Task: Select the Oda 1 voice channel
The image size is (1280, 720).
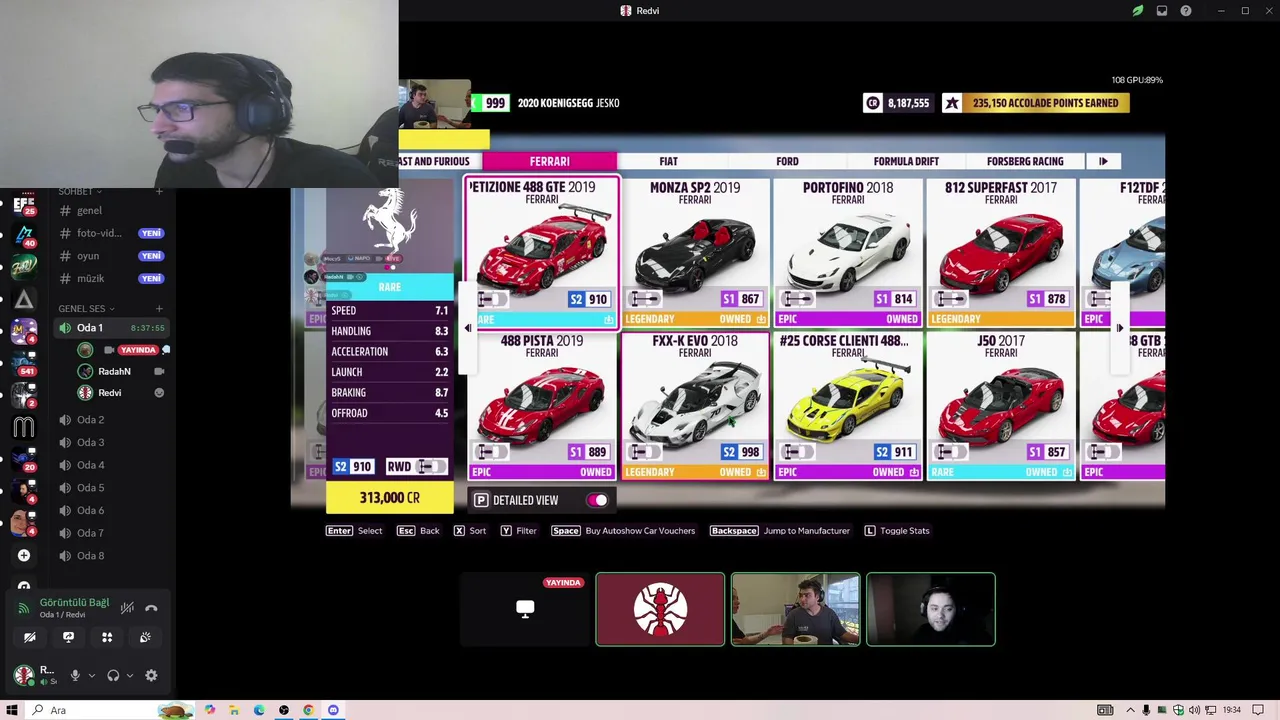Action: point(110,328)
